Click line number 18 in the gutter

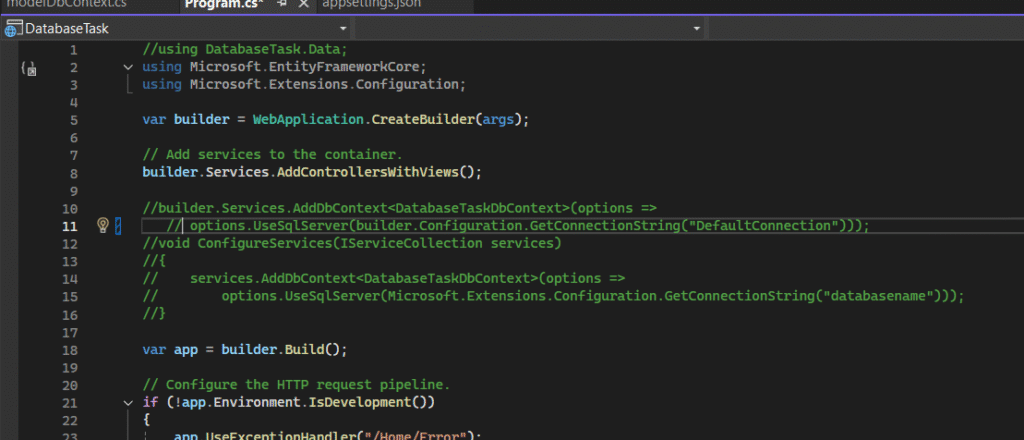(70, 349)
